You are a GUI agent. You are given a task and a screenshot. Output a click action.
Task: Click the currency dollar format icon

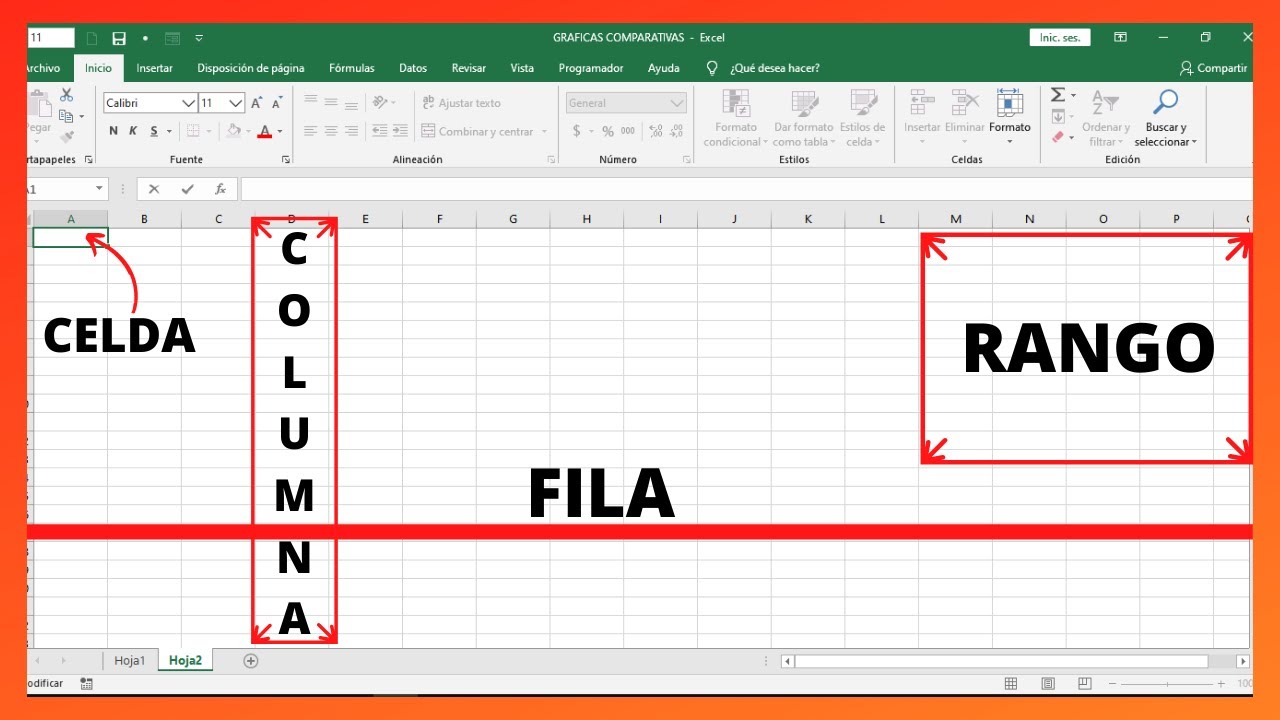point(577,131)
